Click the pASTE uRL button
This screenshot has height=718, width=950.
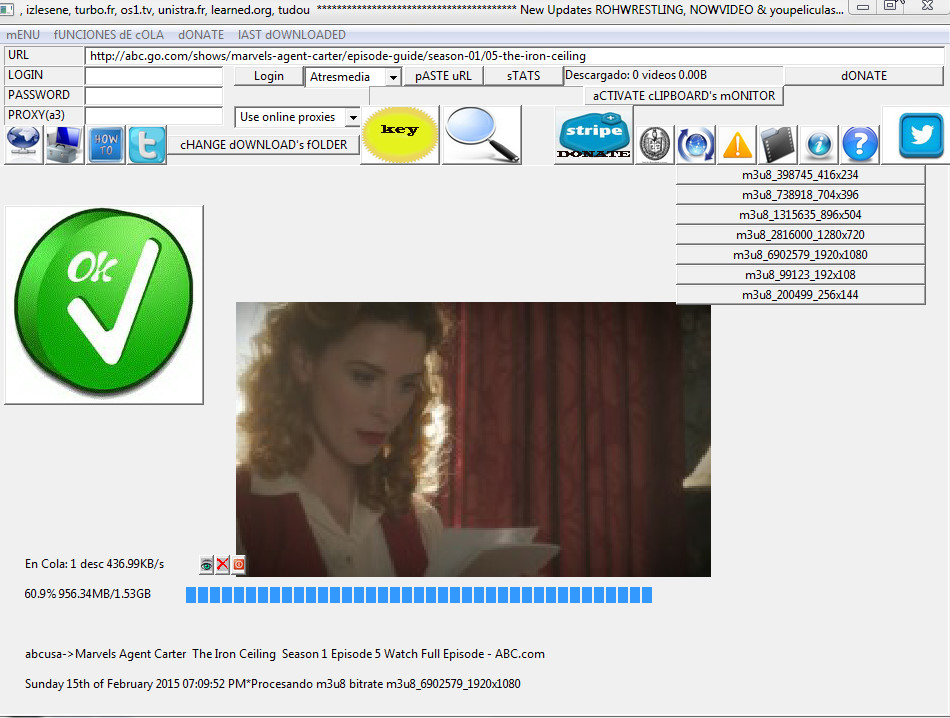pos(443,76)
